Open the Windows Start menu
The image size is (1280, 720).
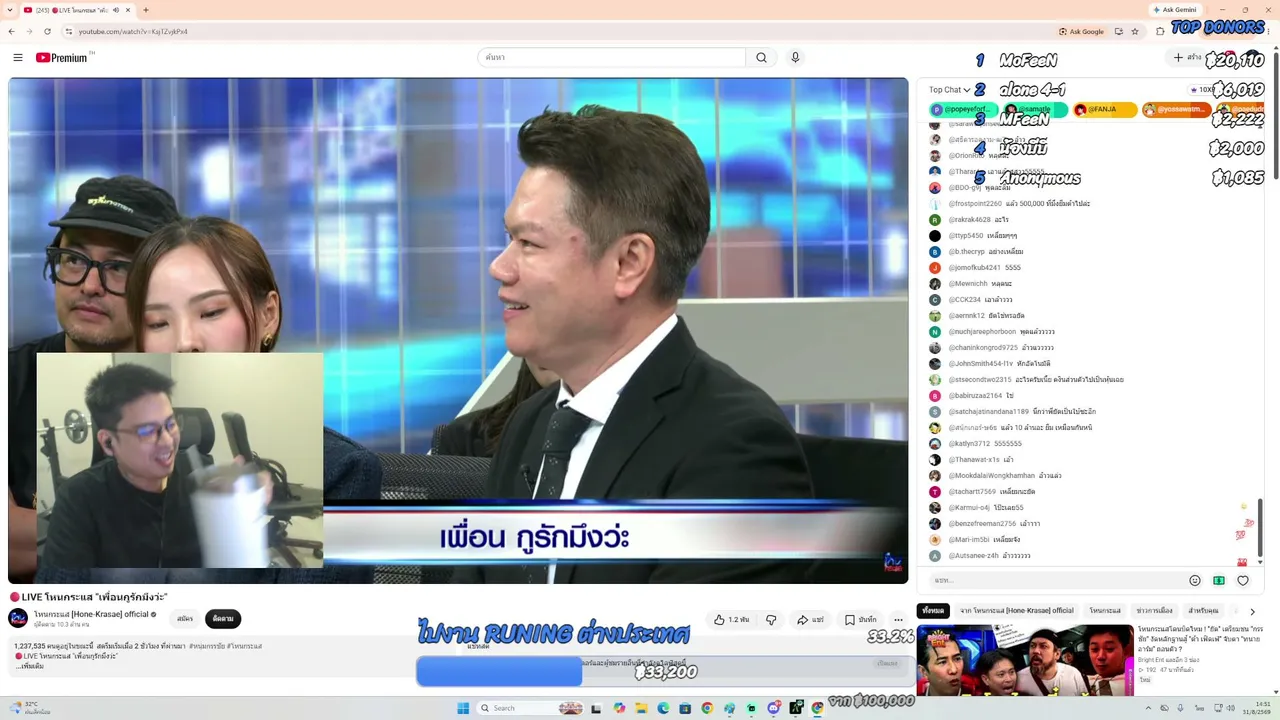(x=463, y=708)
